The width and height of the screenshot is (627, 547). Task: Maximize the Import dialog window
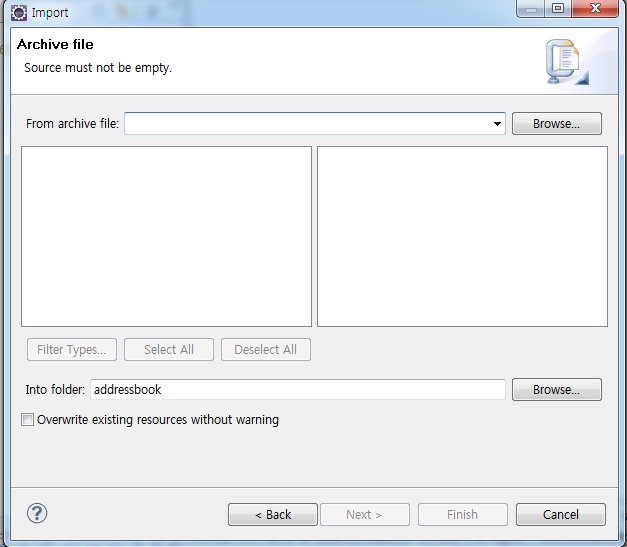pyautogui.click(x=557, y=9)
